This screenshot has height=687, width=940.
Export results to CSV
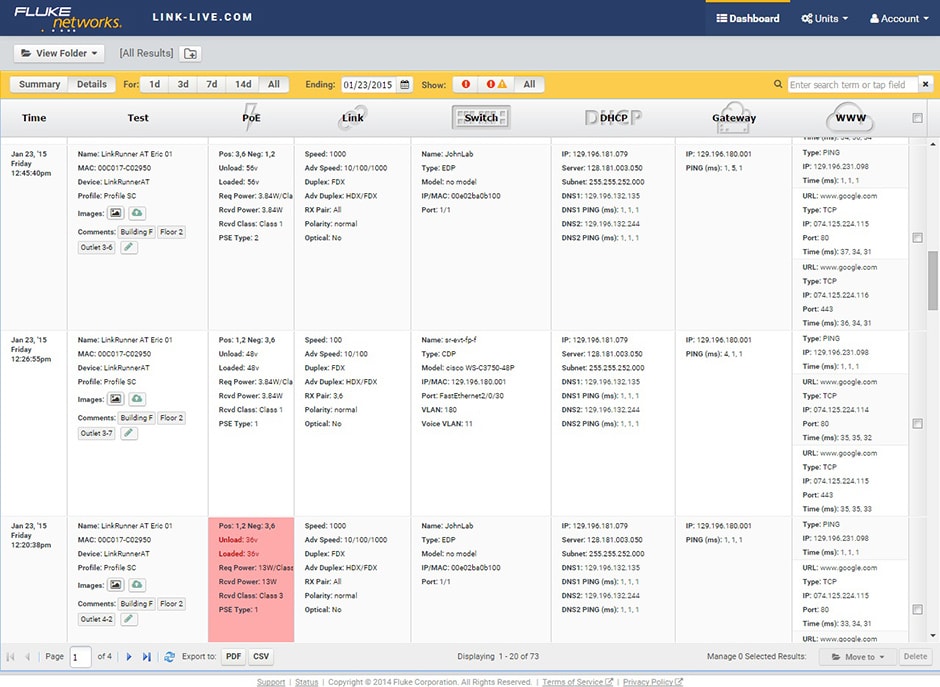coord(260,657)
